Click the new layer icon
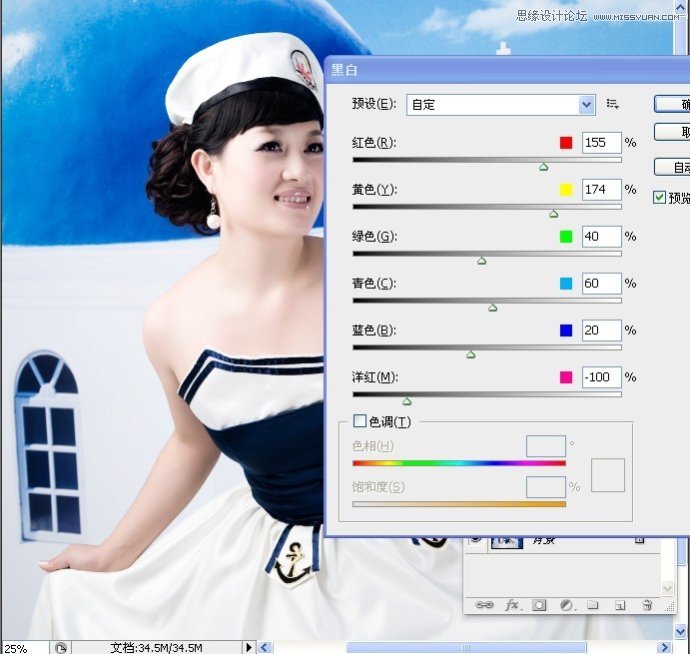Image resolution: width=690 pixels, height=654 pixels. [x=620, y=605]
